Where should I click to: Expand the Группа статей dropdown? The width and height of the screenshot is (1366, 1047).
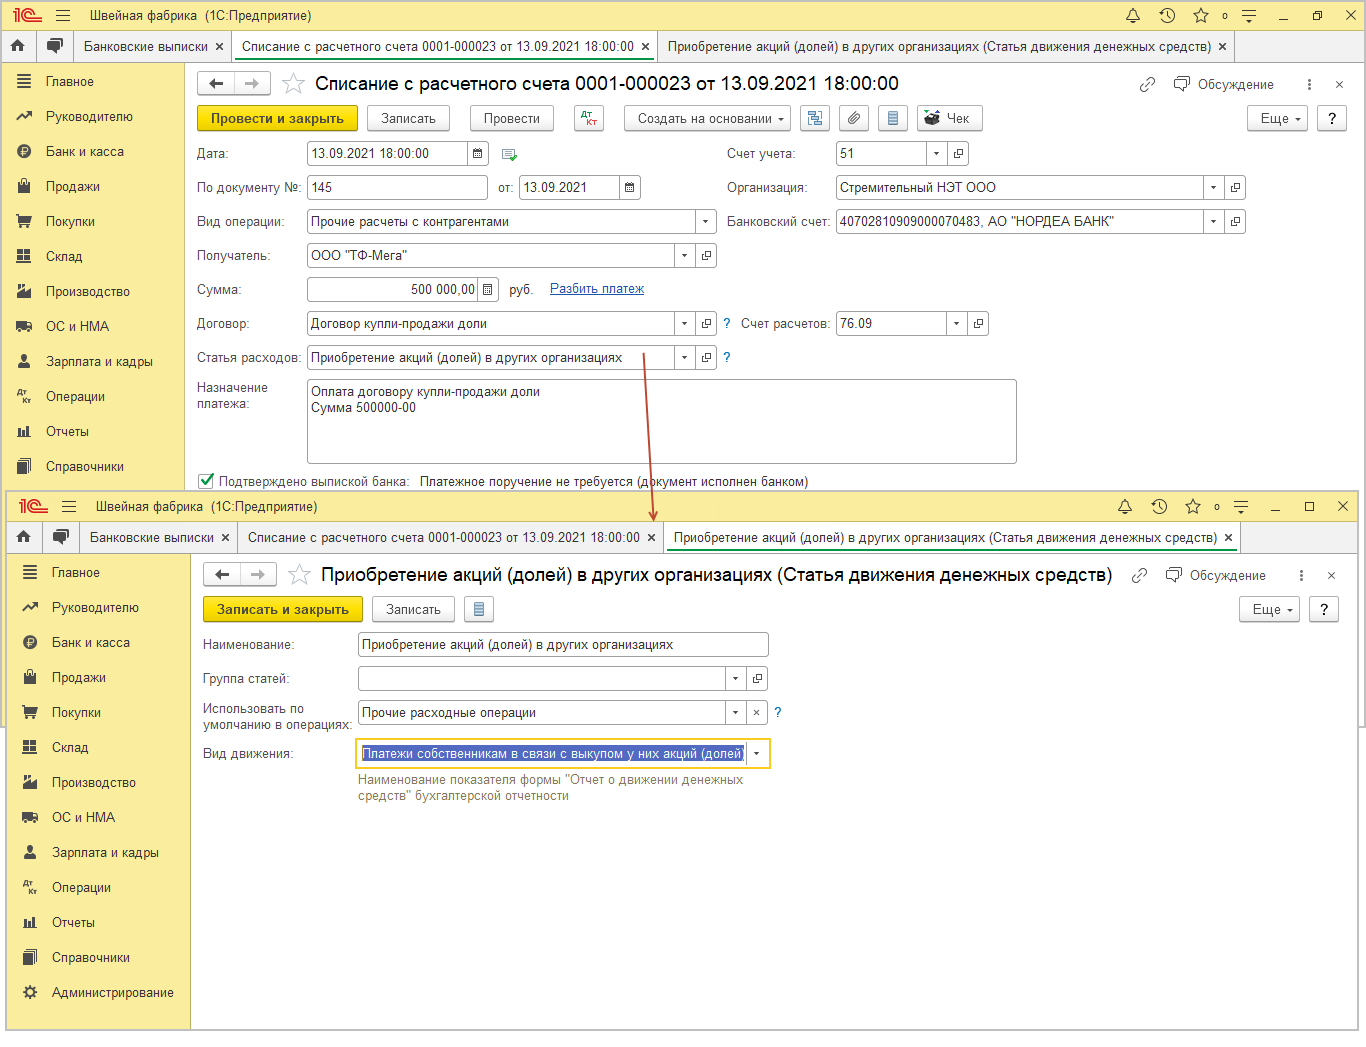pos(736,679)
